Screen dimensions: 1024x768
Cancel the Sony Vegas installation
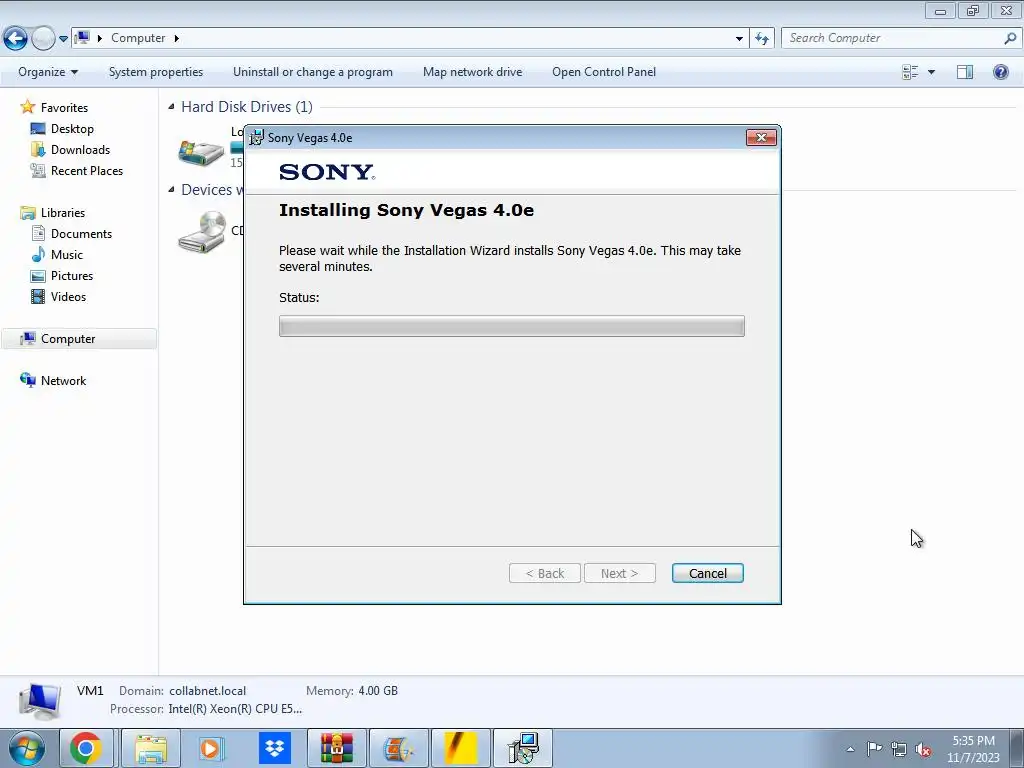point(707,573)
